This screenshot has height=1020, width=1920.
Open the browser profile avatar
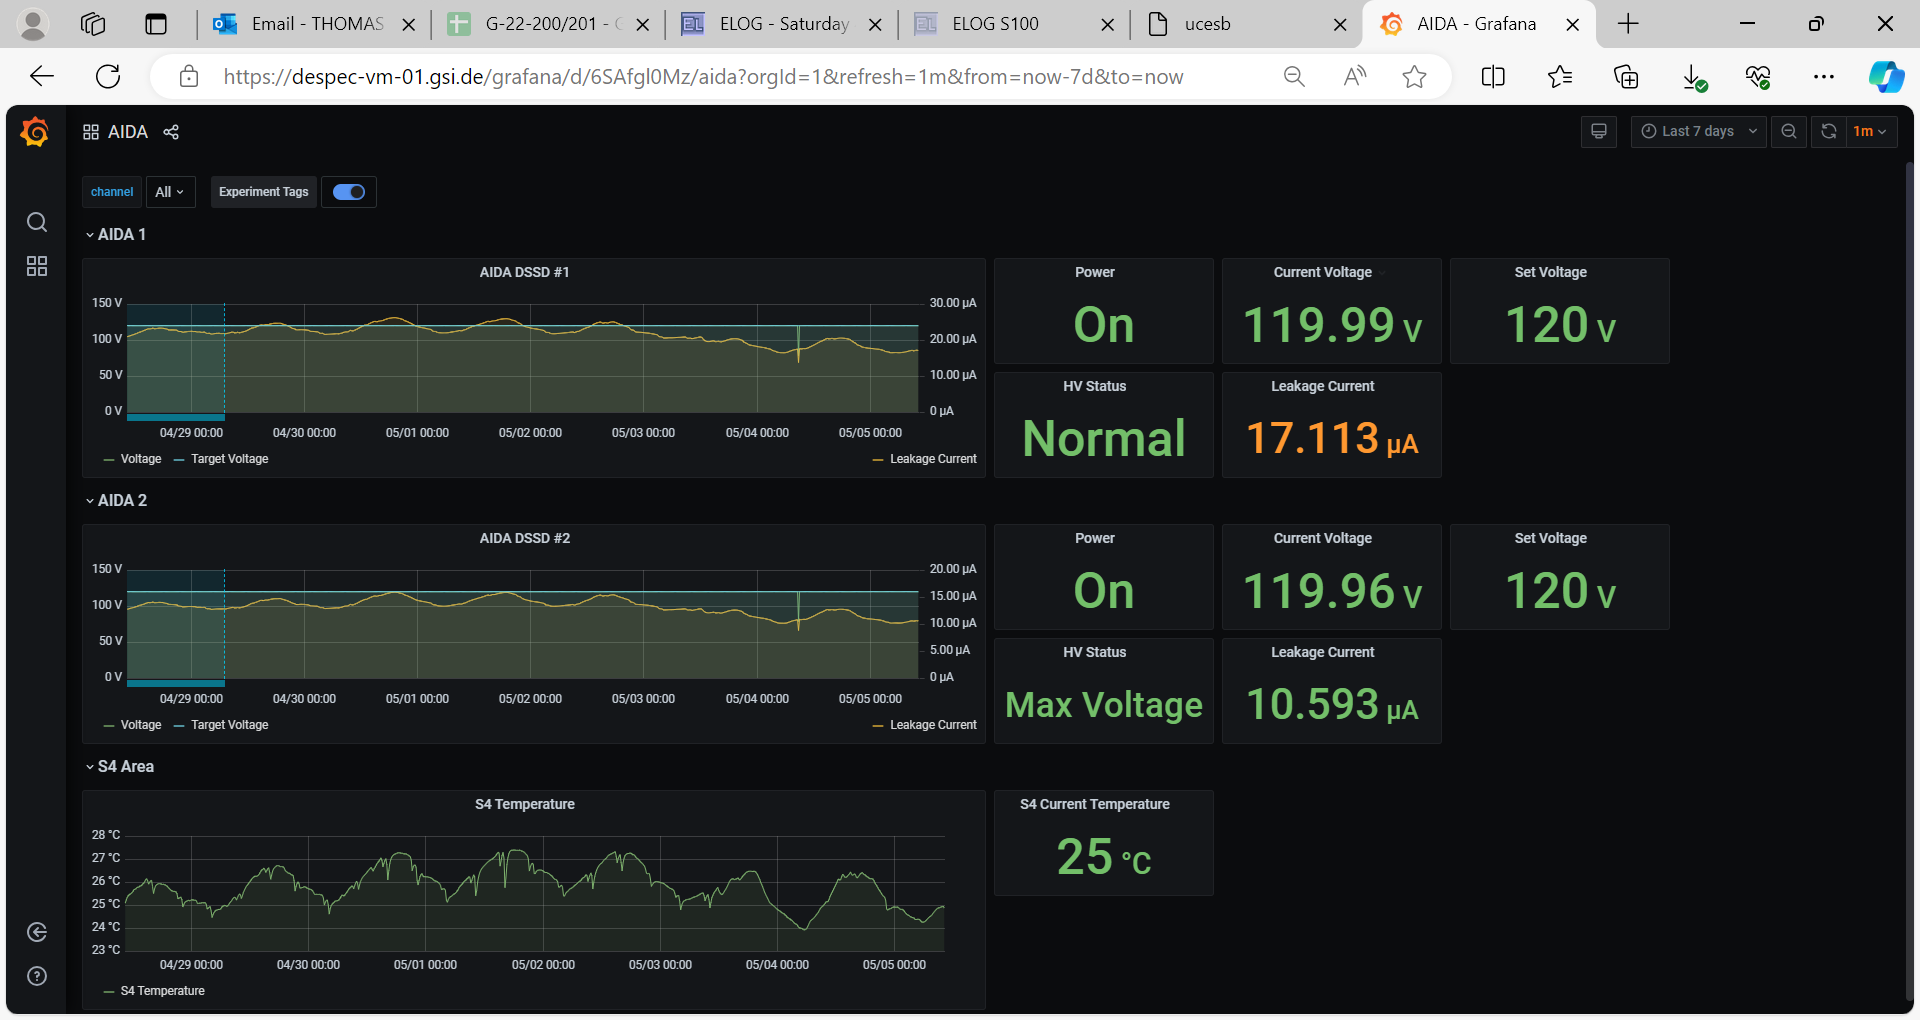click(33, 24)
